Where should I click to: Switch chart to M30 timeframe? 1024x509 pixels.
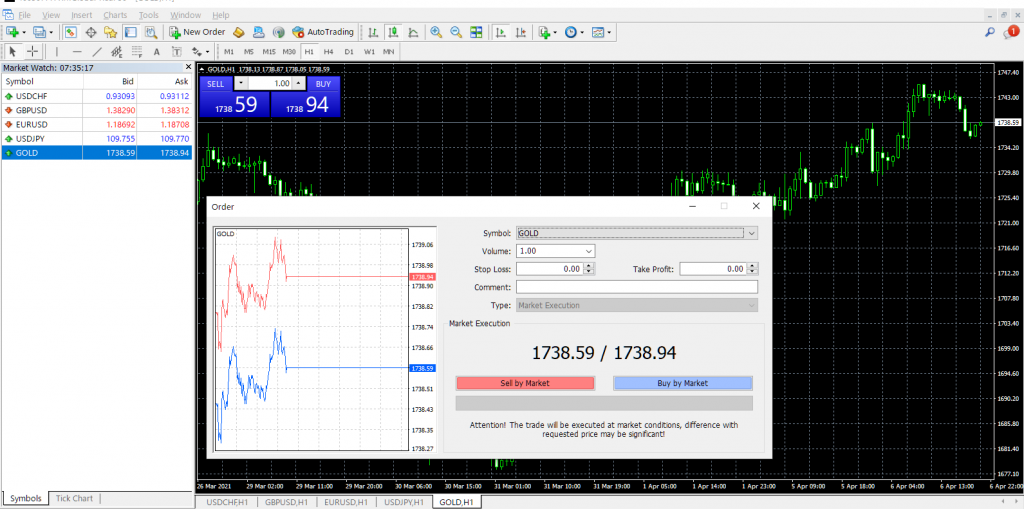289,52
